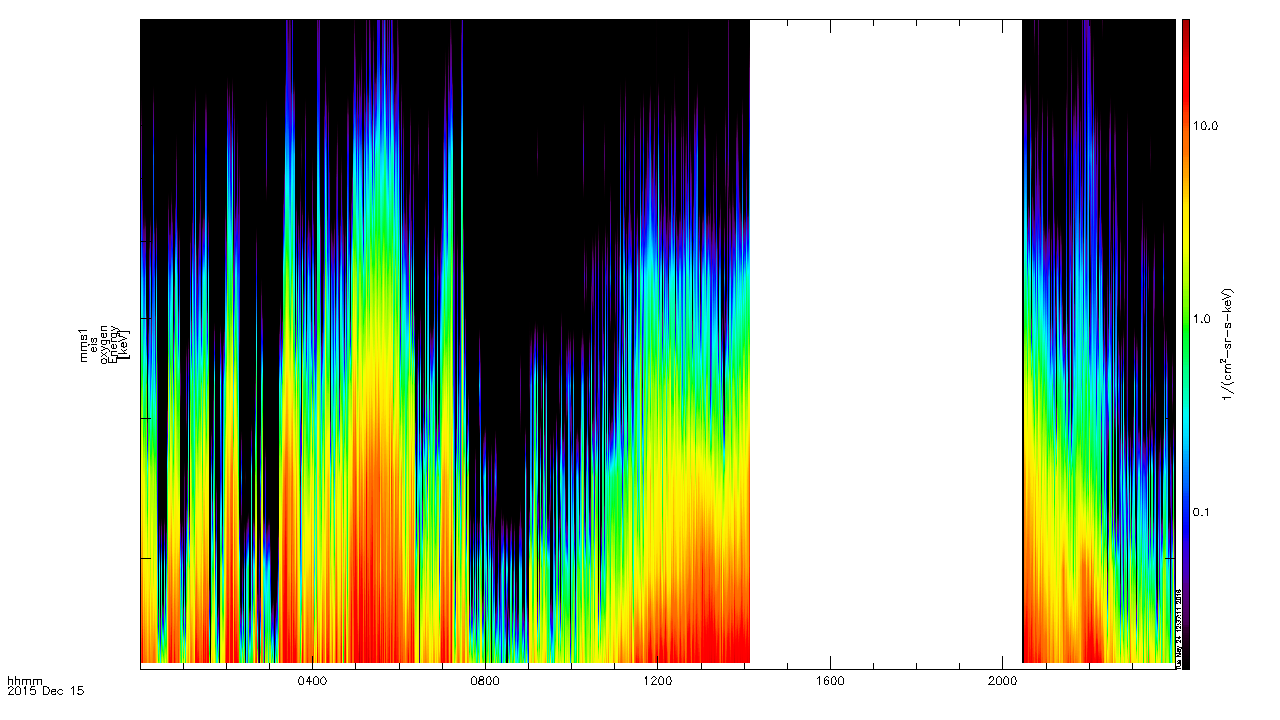
Task: Select the 0.1 color scale label
Action: tap(1202, 512)
